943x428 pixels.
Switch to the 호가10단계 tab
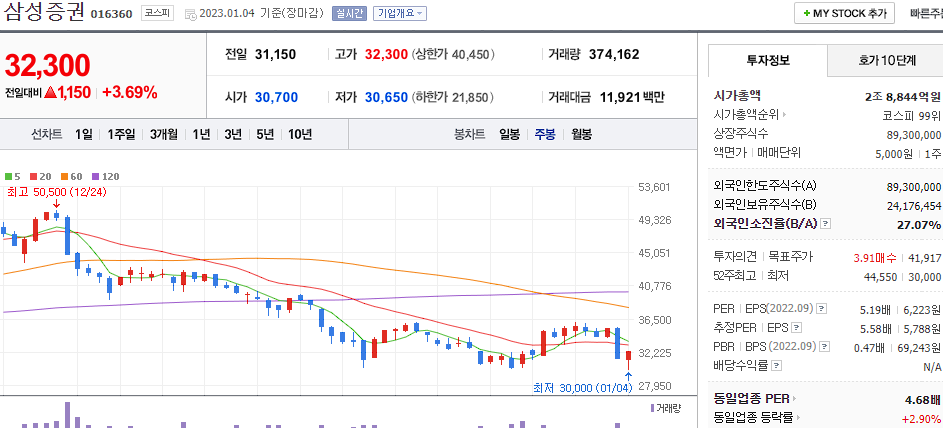click(x=887, y=60)
